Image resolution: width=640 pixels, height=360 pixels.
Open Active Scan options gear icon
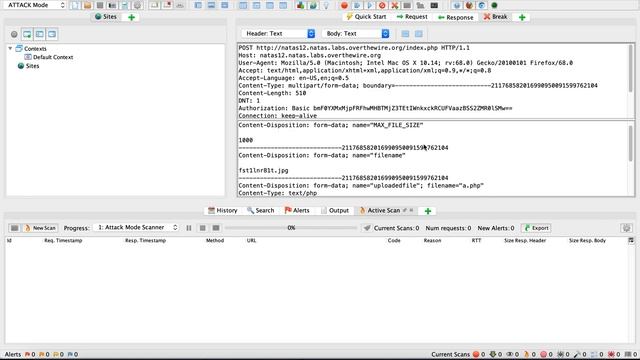pos(627,228)
